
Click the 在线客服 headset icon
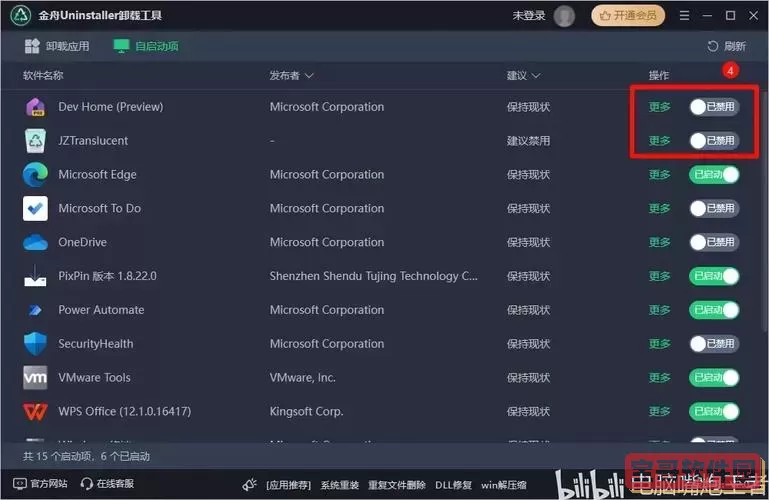coord(87,484)
